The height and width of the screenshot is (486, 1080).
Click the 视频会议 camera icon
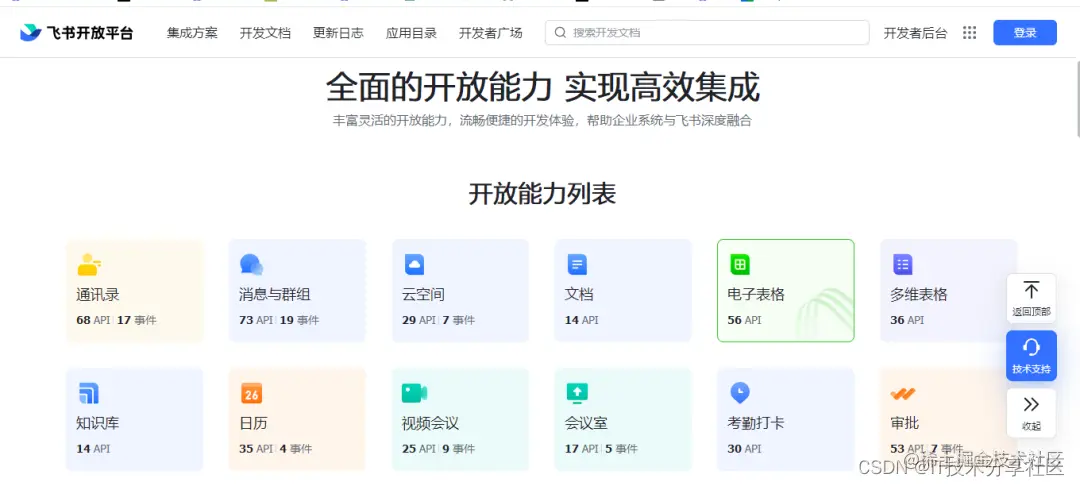point(415,393)
